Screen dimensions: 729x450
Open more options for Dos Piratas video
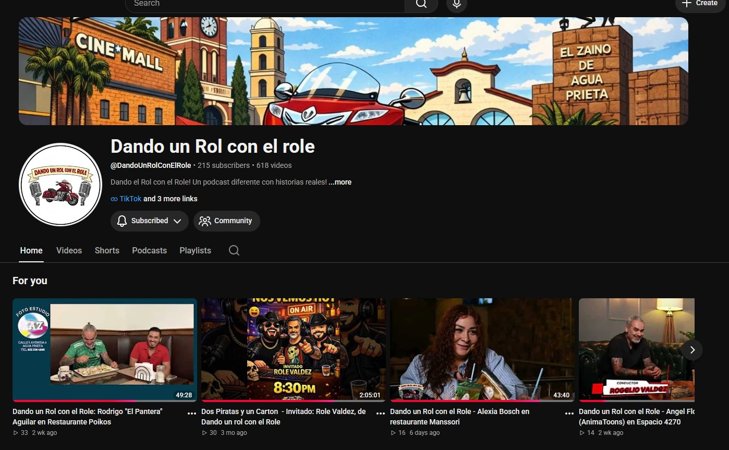click(x=380, y=413)
